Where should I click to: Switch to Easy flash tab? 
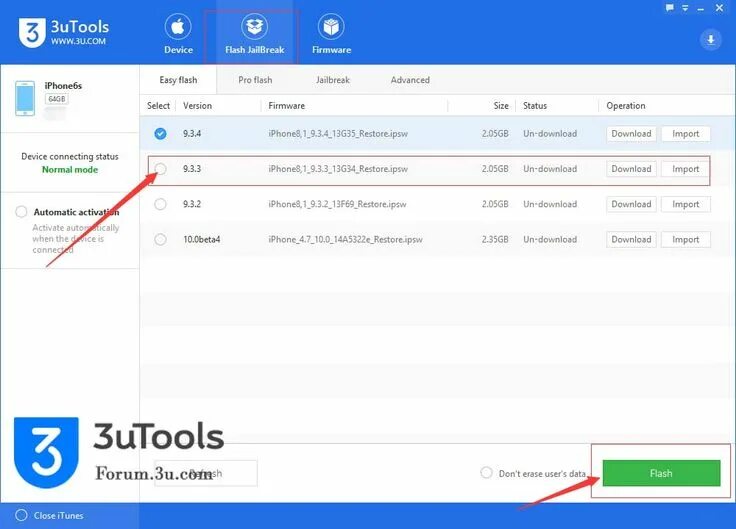(178, 80)
